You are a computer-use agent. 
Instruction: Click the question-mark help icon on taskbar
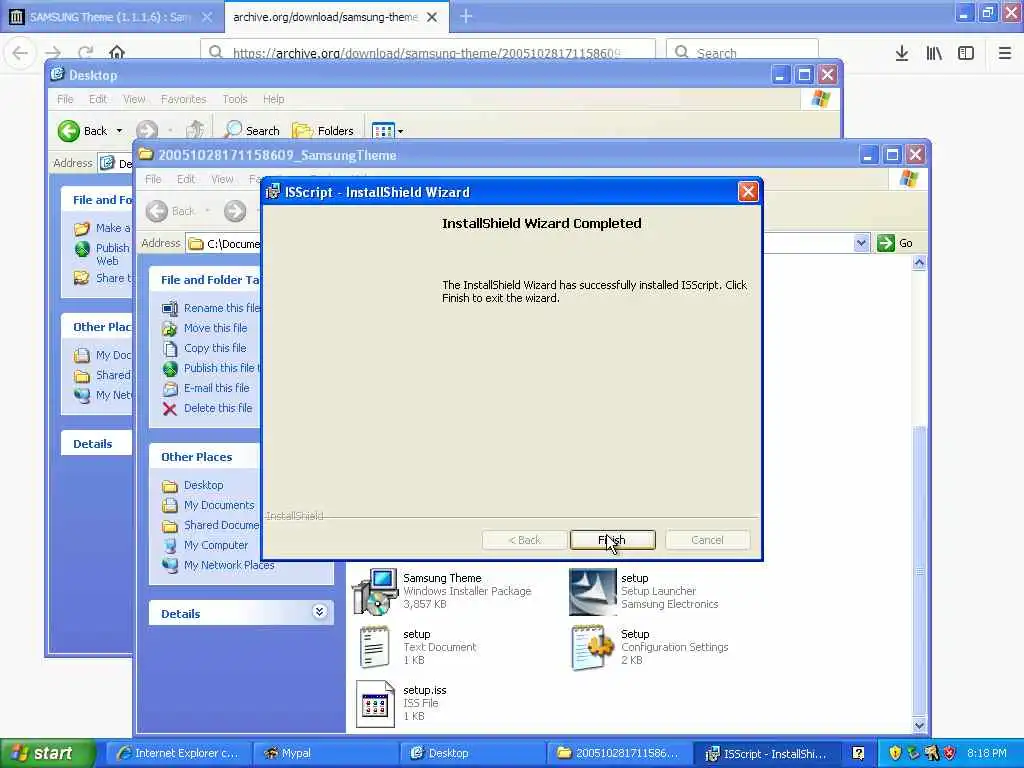tap(858, 753)
